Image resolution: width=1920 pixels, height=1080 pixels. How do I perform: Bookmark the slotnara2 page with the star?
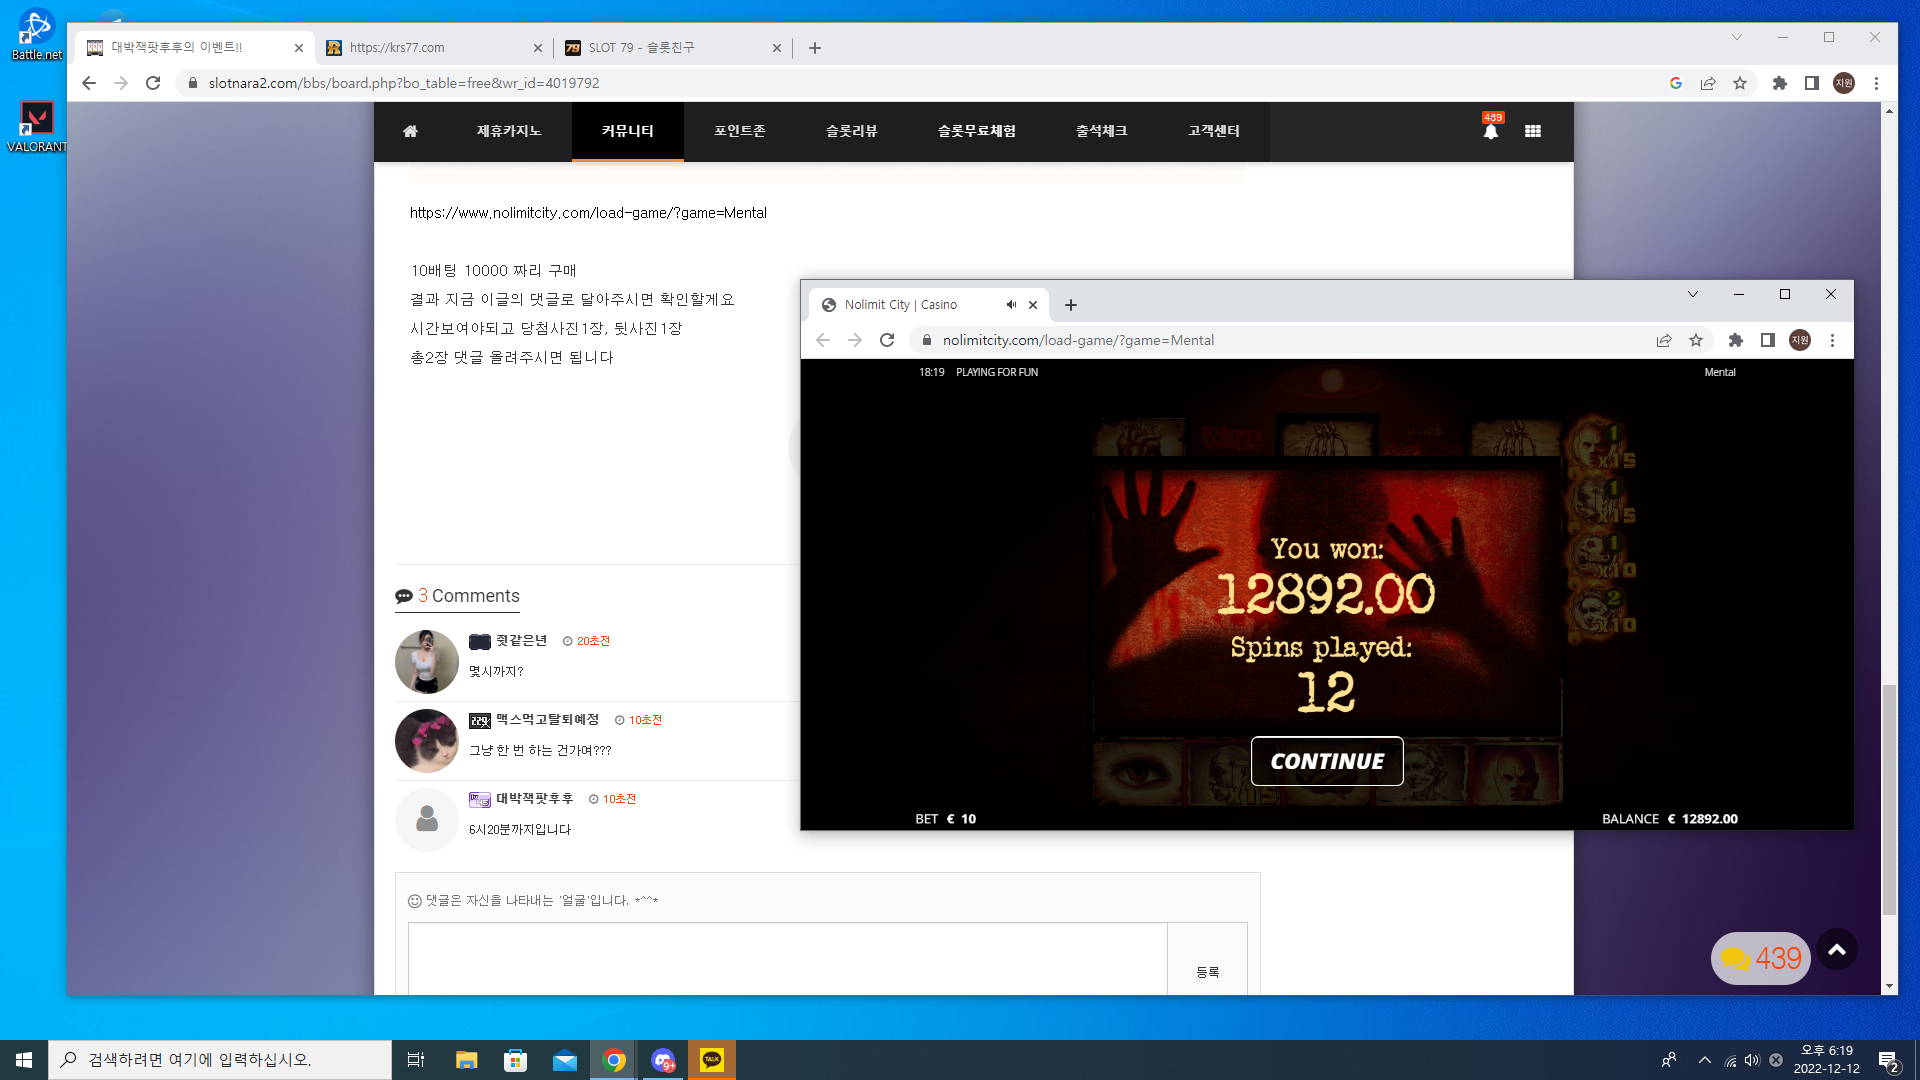coord(1740,83)
